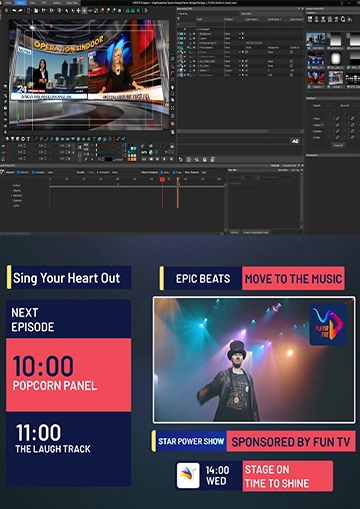Pick the yellow swatch in color palette grid
This screenshot has width=360, height=509.
pyautogui.click(x=132, y=149)
